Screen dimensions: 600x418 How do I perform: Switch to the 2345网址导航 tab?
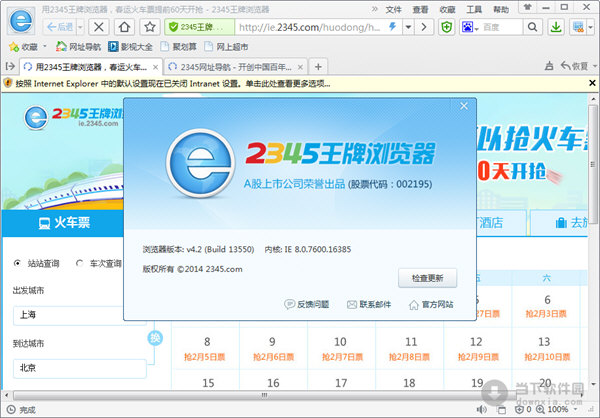(x=235, y=67)
